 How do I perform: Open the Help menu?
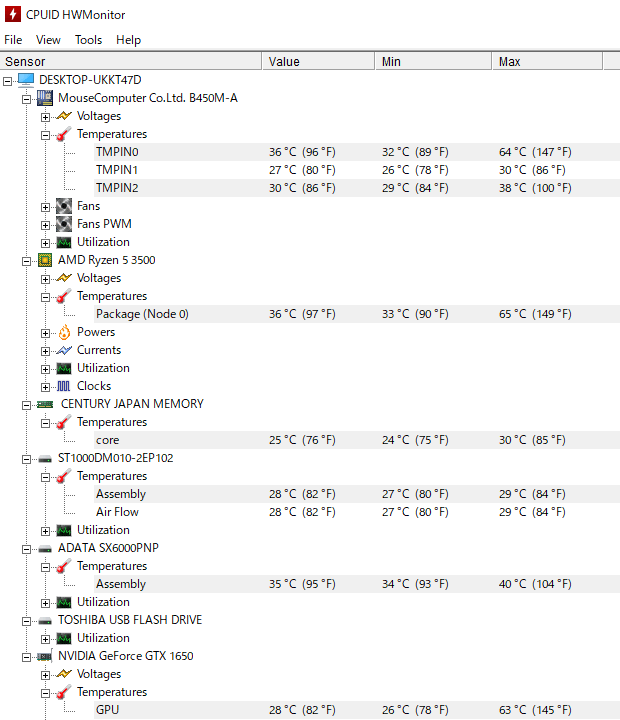128,40
